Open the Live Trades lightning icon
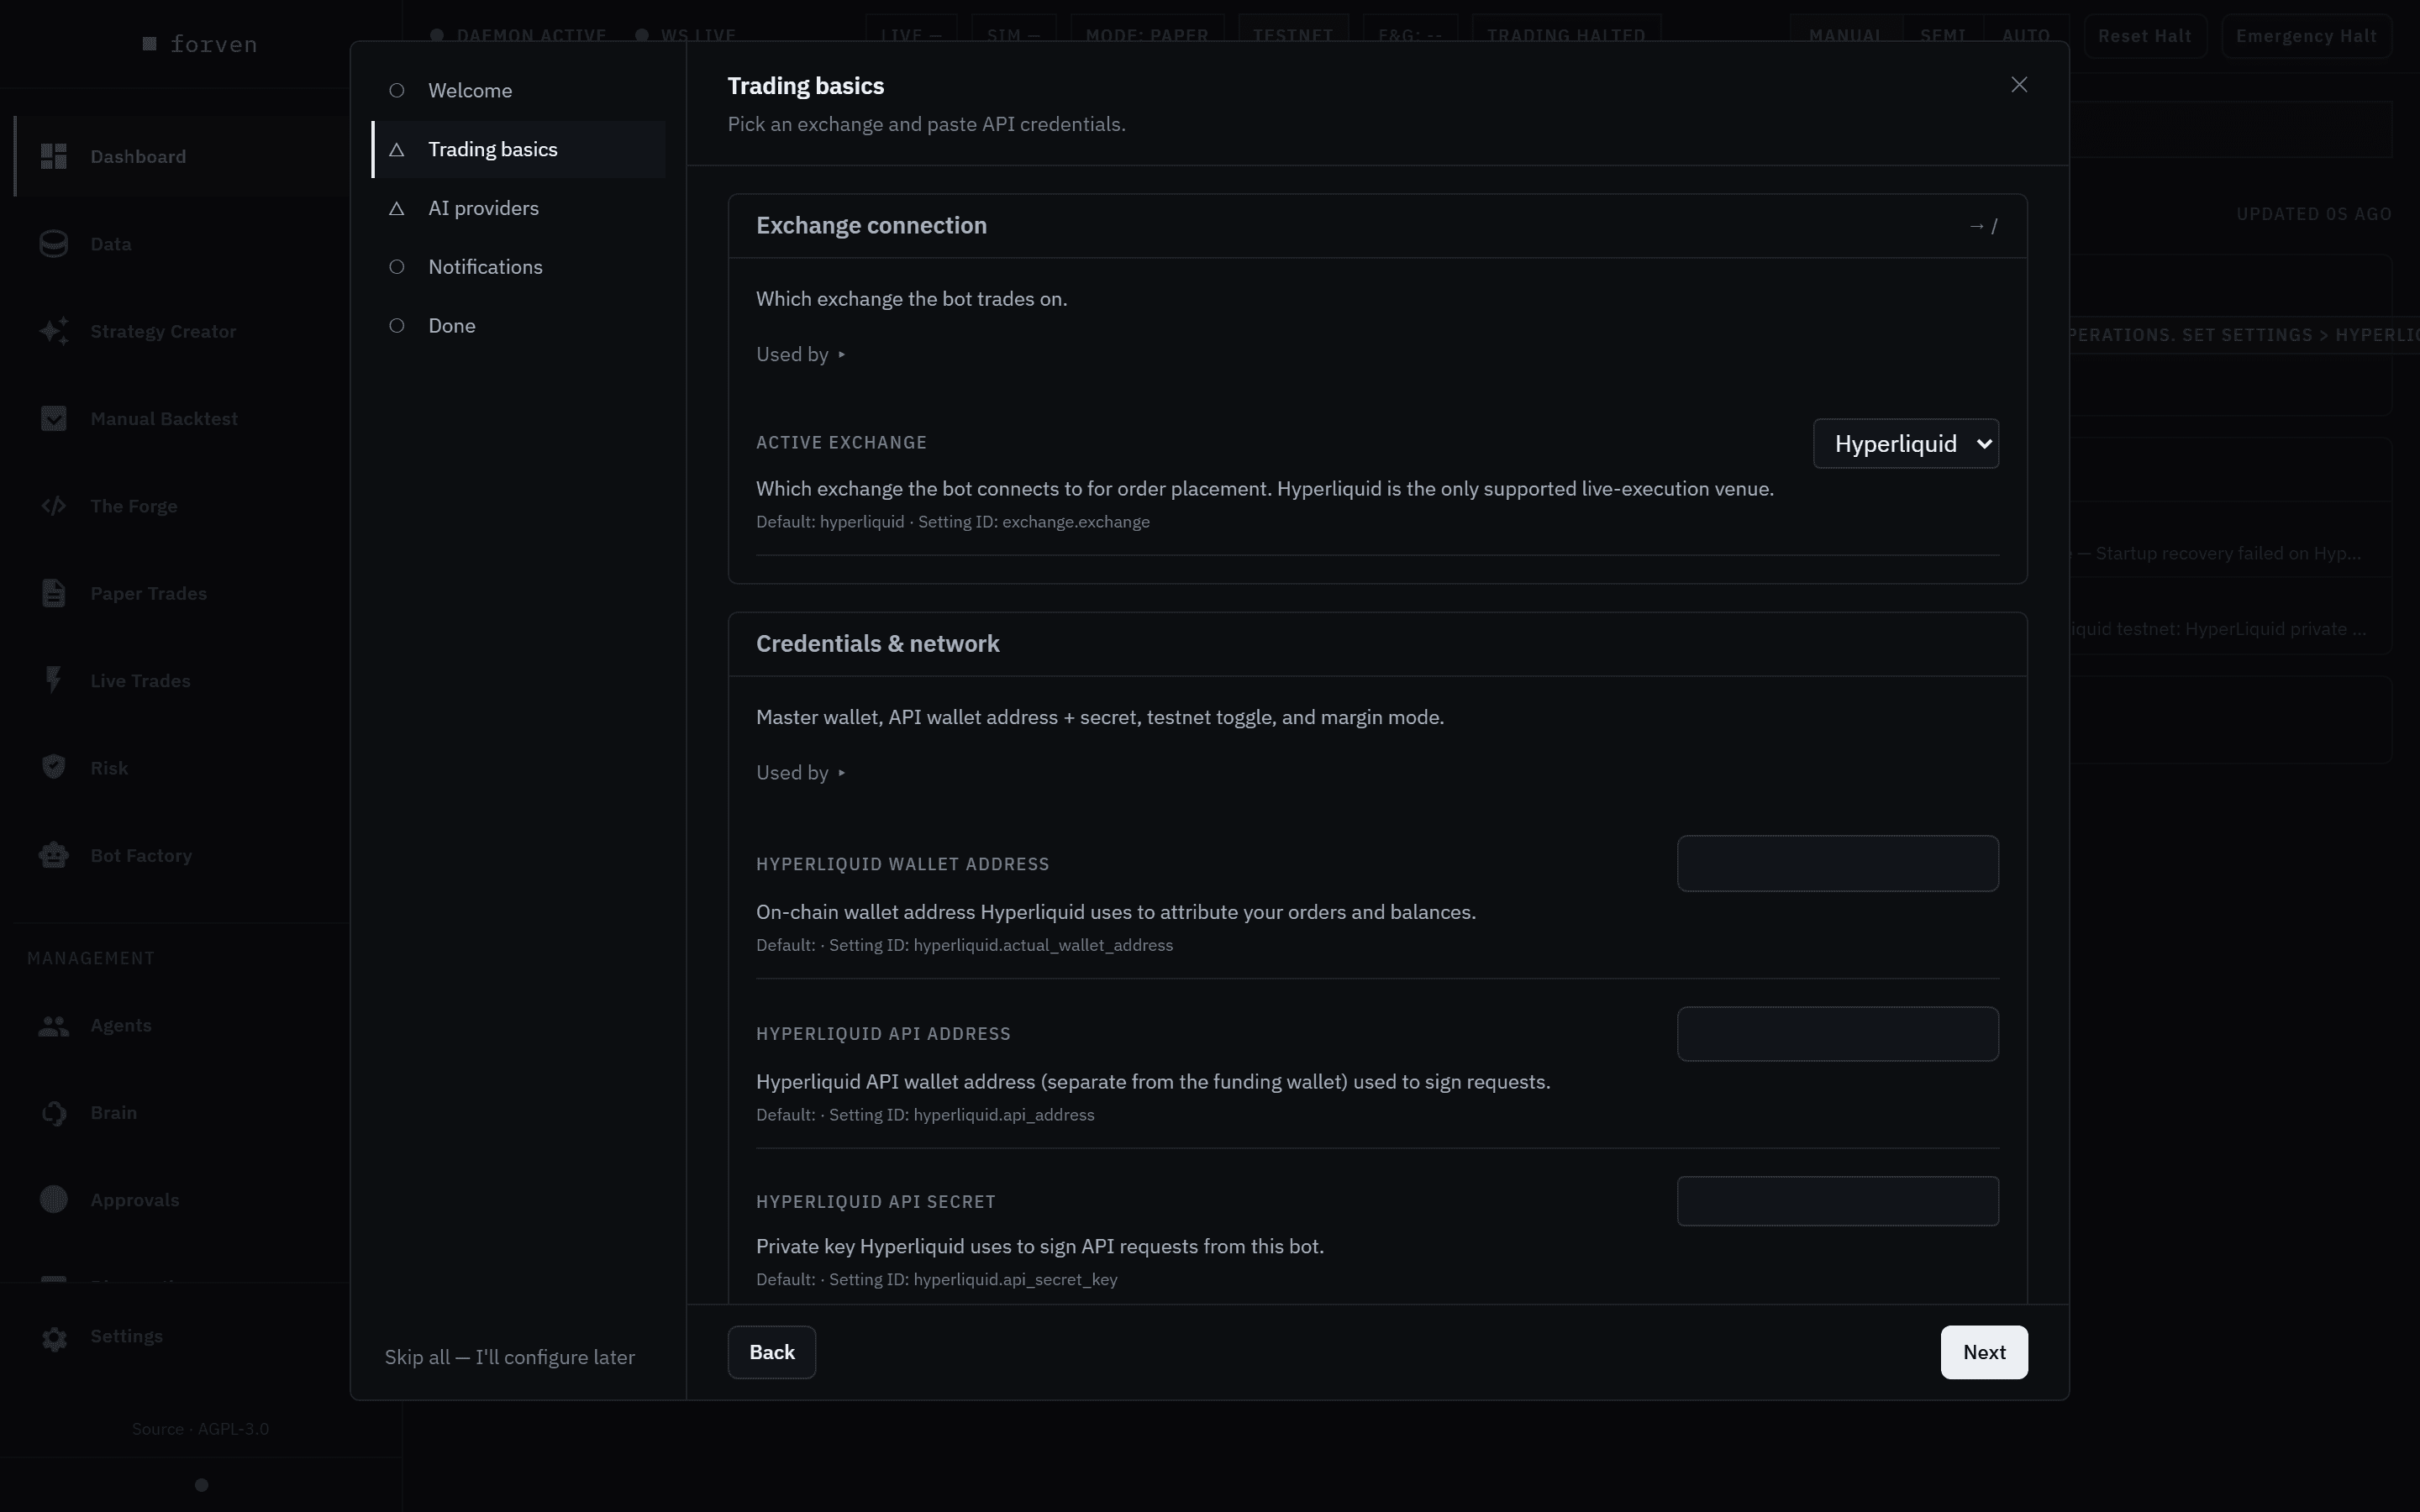The width and height of the screenshot is (2420, 1512). tap(54, 680)
